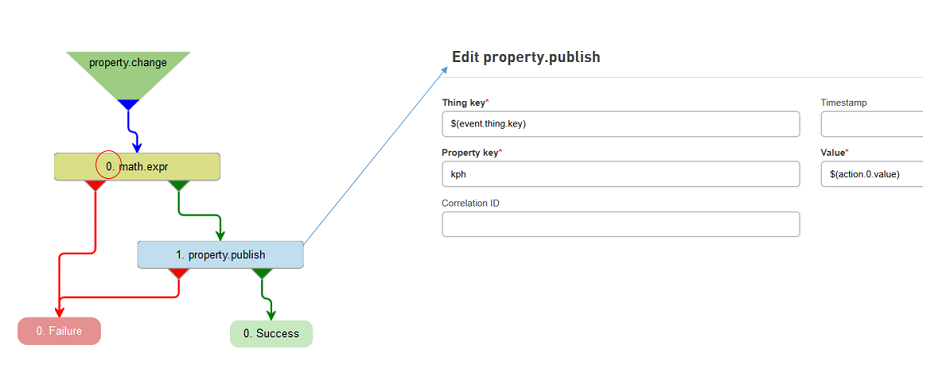The image size is (950, 365).
Task: Click green success connector on math.expr
Action: click(x=178, y=186)
